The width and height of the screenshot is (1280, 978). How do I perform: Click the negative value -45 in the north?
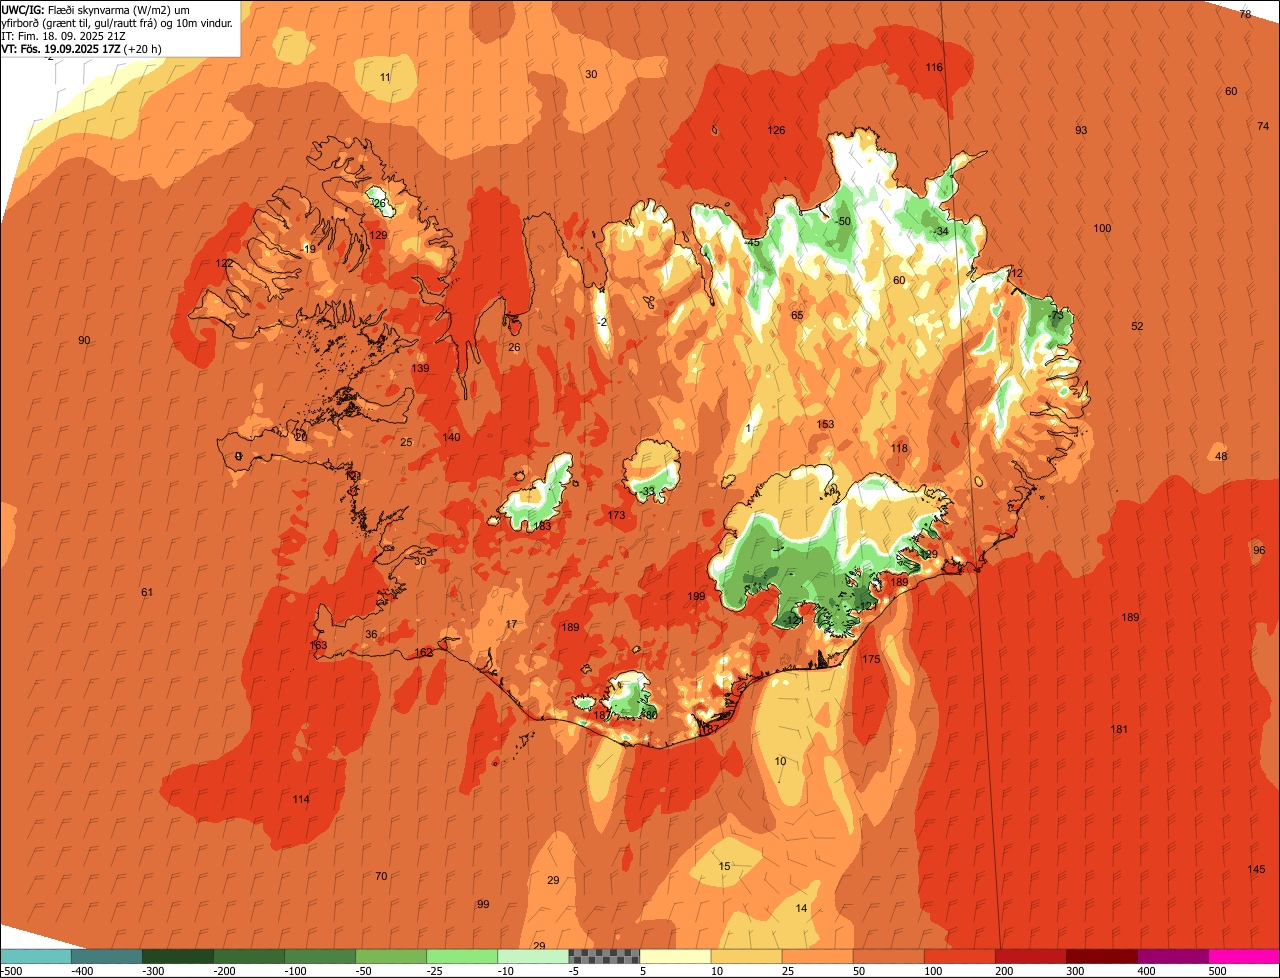coord(753,243)
